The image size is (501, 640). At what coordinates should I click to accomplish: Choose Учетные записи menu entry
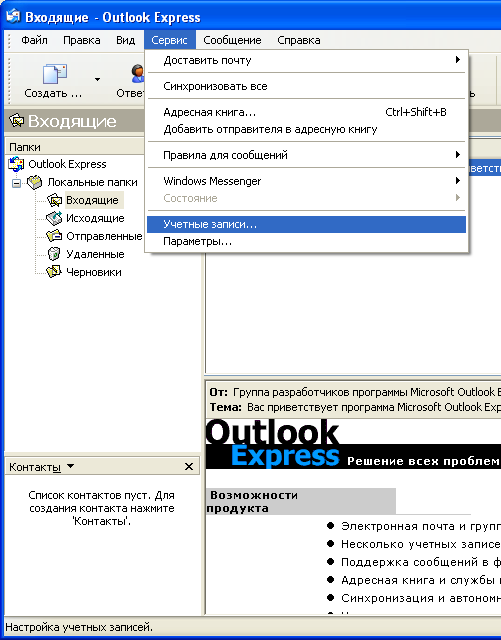coord(306,224)
